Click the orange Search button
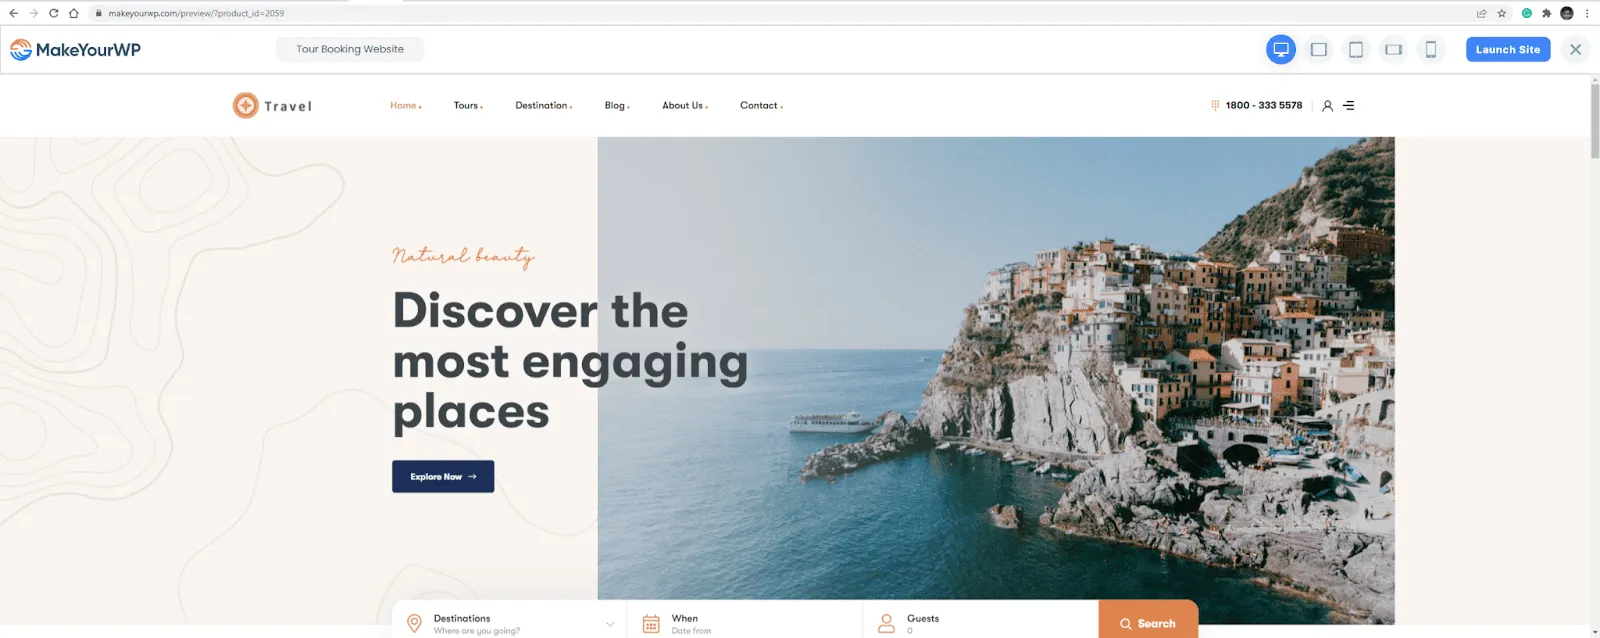 coord(1148,620)
